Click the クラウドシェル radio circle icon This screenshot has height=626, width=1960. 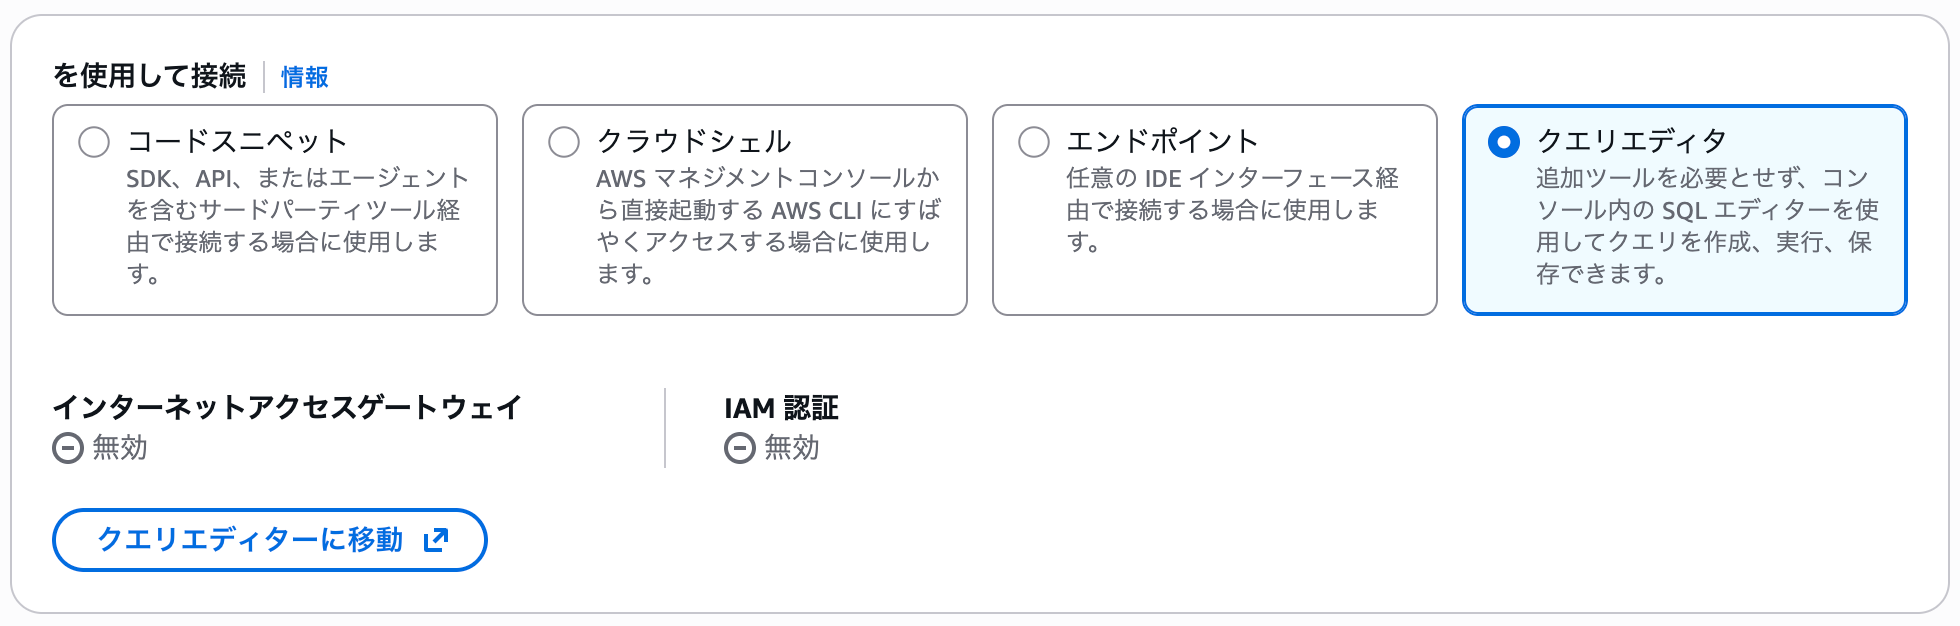click(x=565, y=143)
